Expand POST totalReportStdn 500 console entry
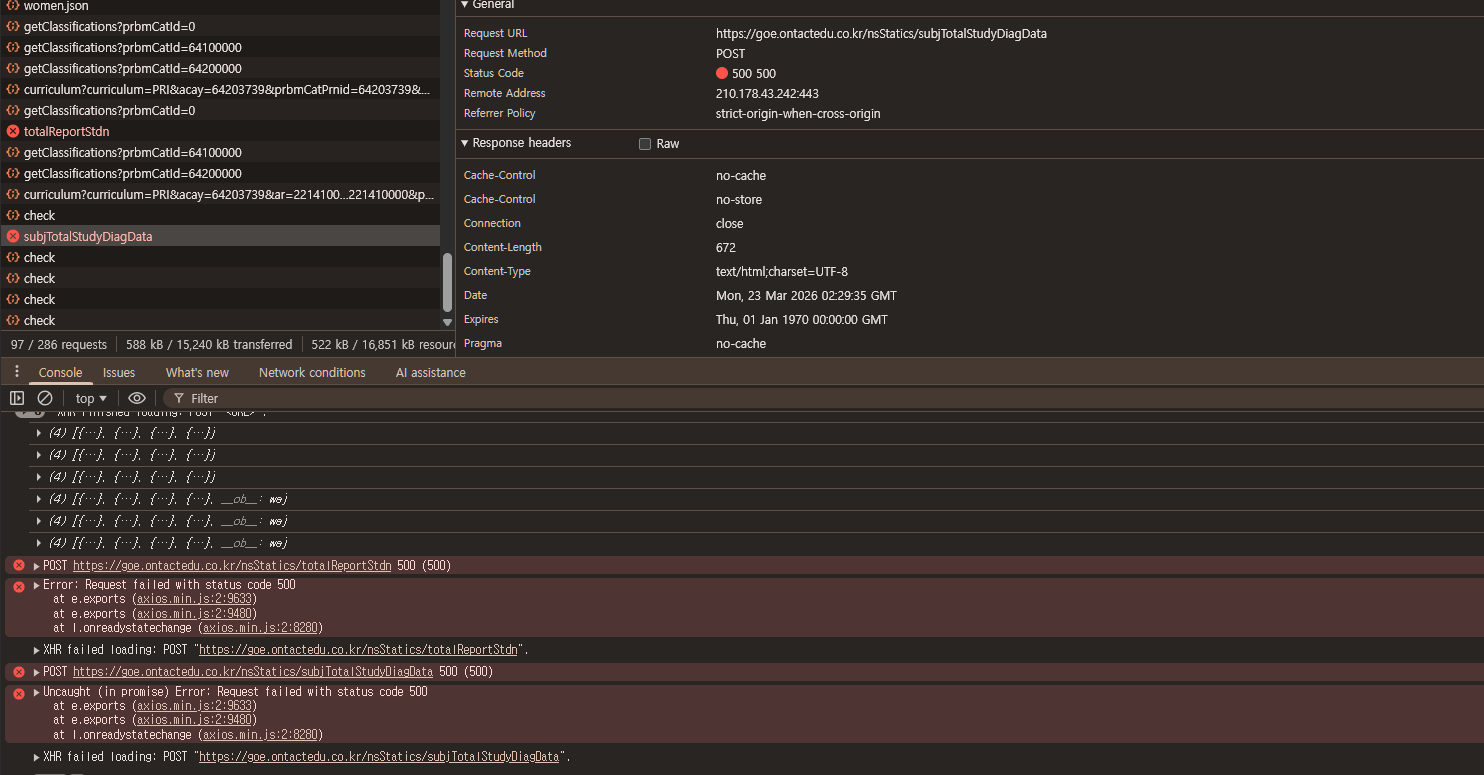The width and height of the screenshot is (1484, 775). point(37,566)
